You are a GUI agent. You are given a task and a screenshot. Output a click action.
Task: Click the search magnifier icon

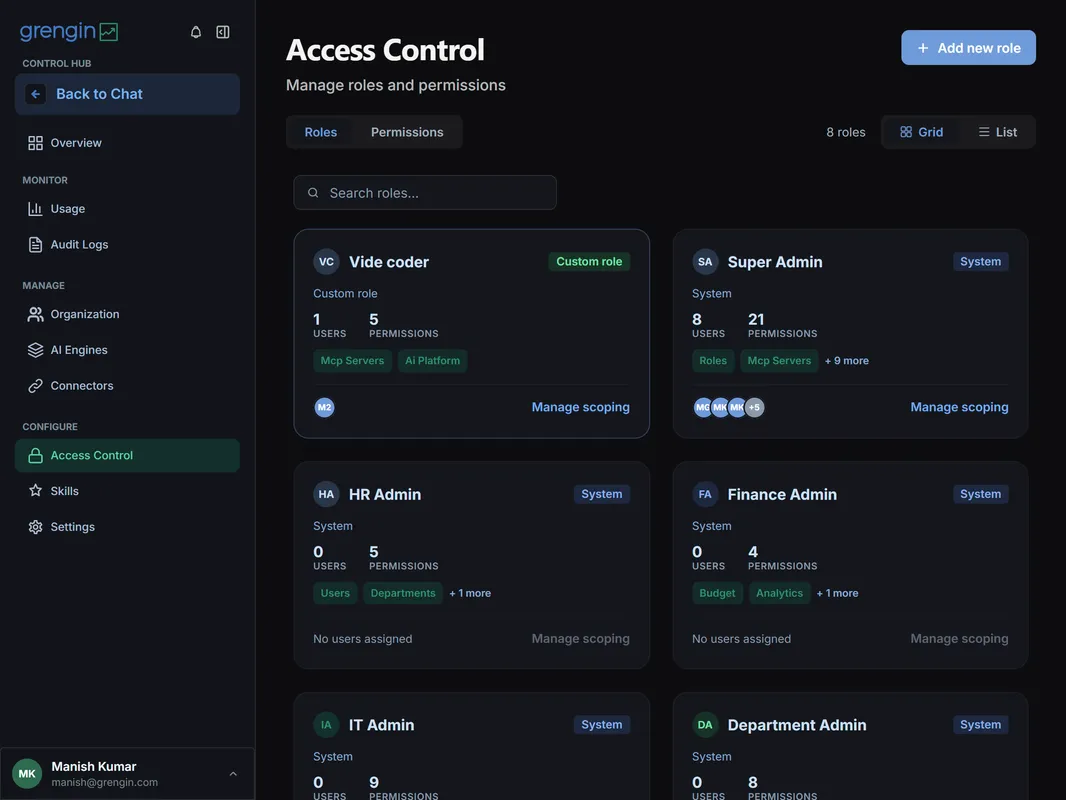click(x=313, y=193)
